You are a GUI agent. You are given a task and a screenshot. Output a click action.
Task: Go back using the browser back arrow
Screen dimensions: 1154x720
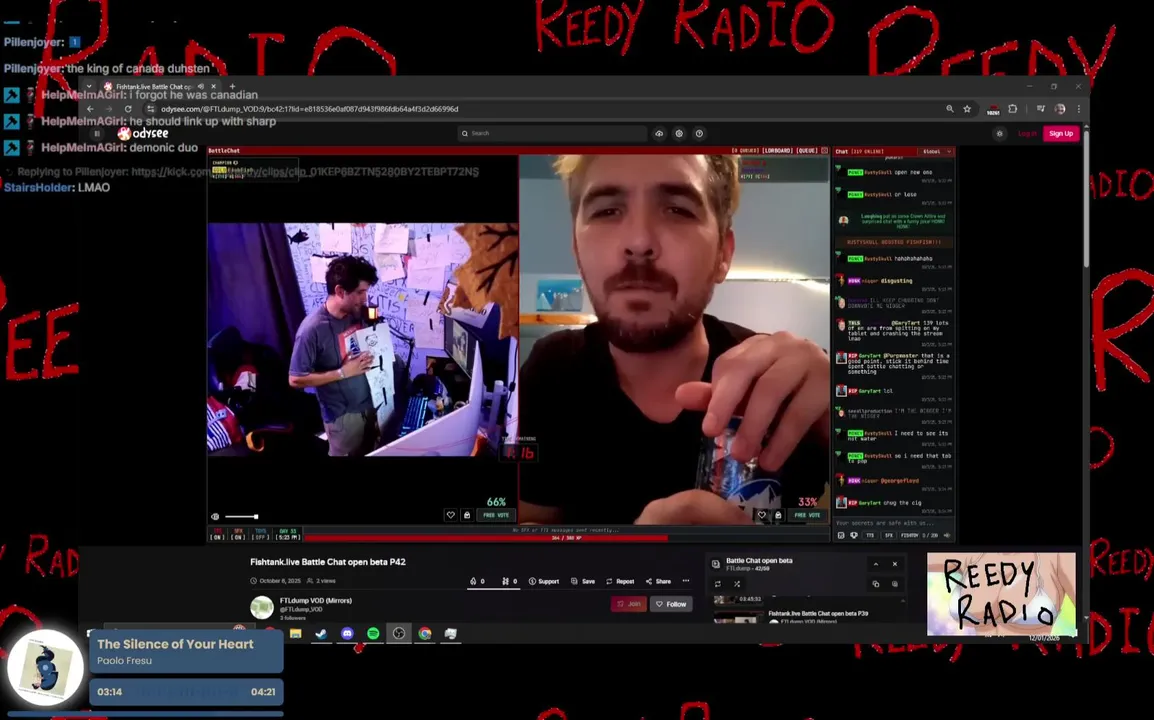(x=91, y=109)
